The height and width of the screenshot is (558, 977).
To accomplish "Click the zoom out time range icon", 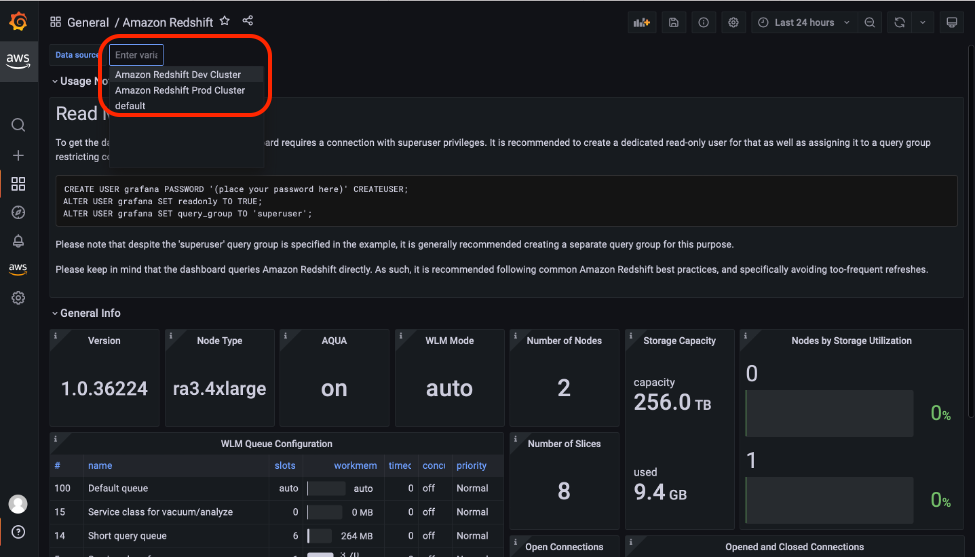I will (x=870, y=22).
